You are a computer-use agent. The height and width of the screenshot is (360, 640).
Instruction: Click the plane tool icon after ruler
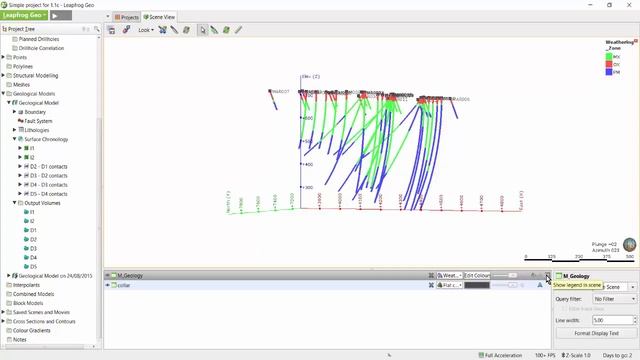tap(187, 30)
